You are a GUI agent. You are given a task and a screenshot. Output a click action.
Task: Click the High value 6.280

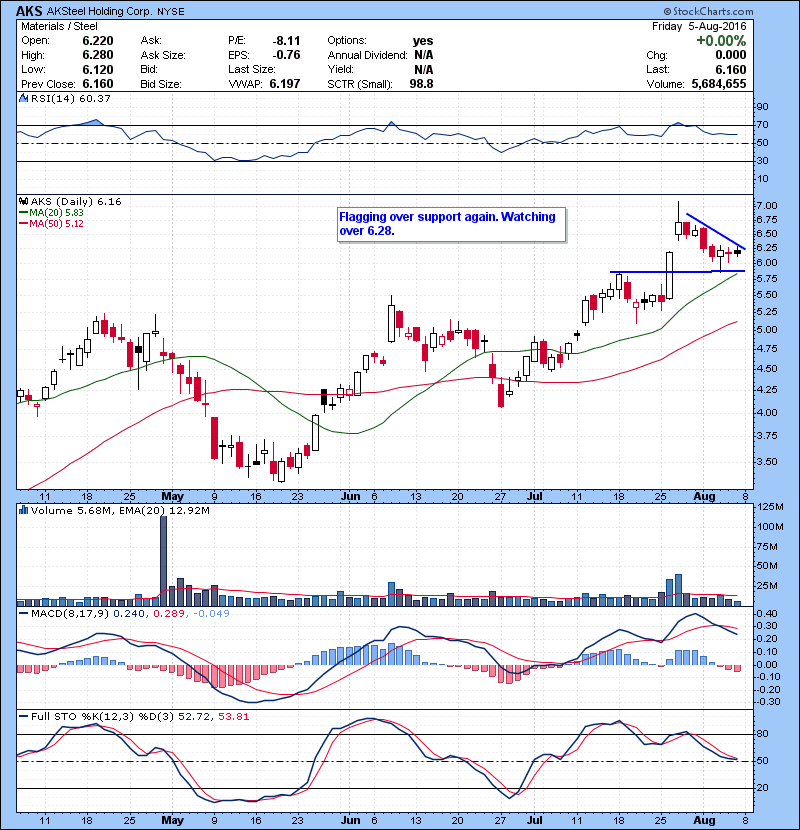tap(97, 55)
